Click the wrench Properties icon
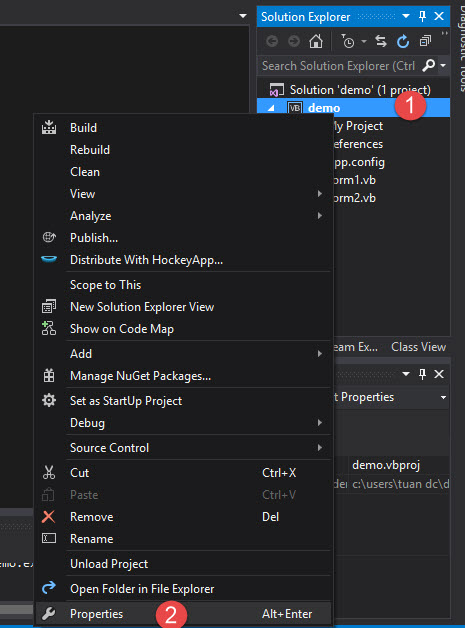465x628 pixels. pyautogui.click(x=48, y=613)
